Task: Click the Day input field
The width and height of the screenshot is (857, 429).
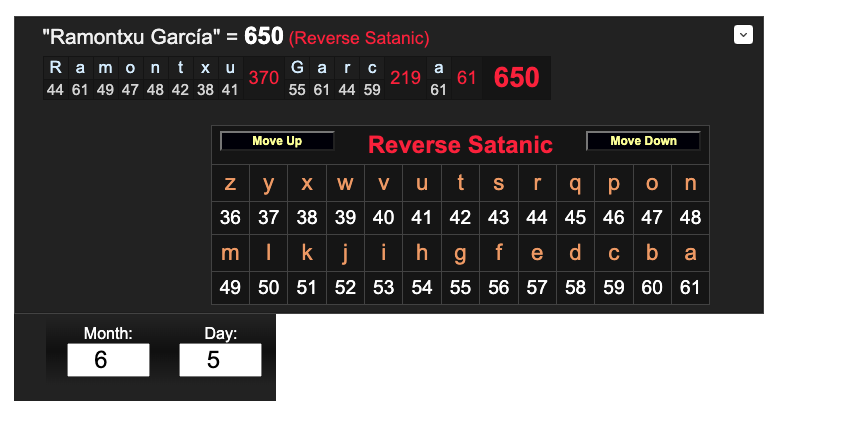Action: [x=220, y=360]
